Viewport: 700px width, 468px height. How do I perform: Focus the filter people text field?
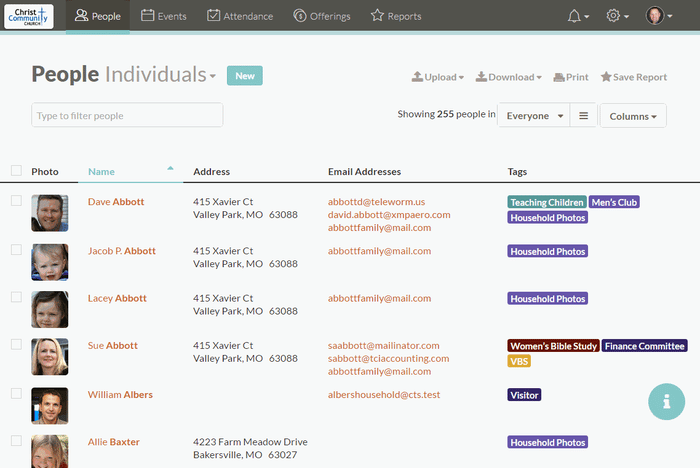[127, 116]
